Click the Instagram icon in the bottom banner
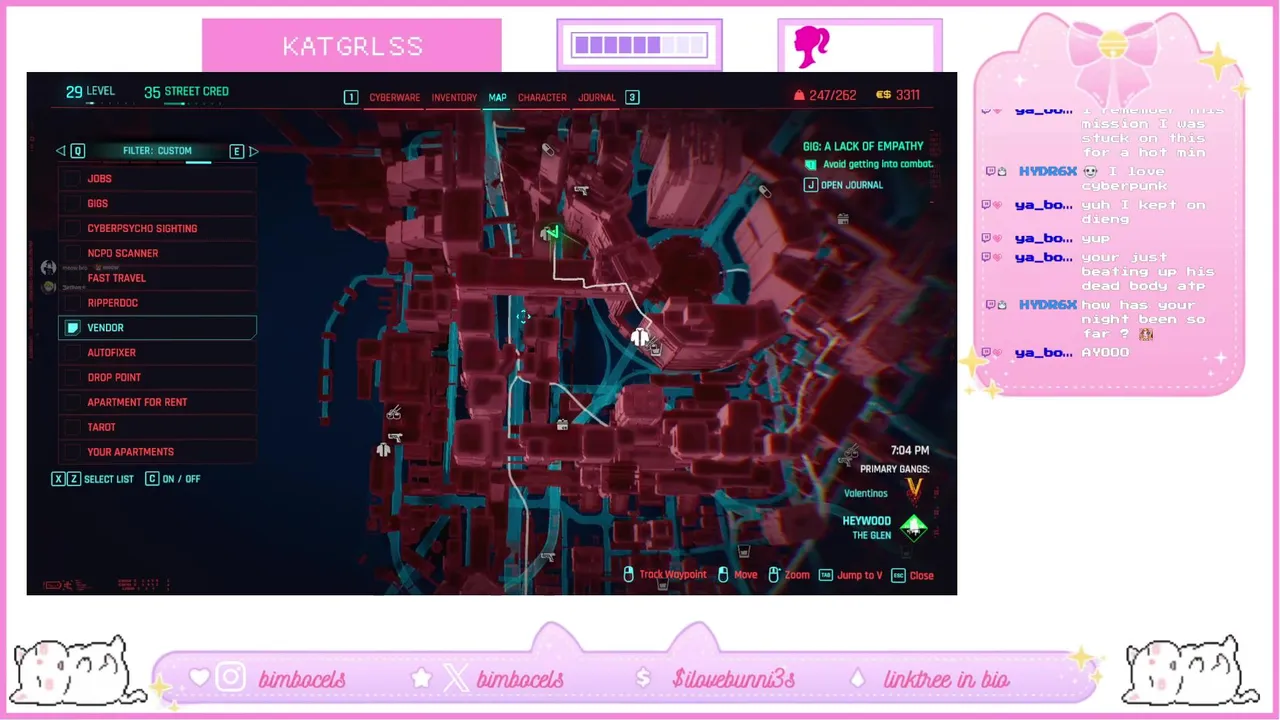The height and width of the screenshot is (720, 1280). click(x=231, y=678)
